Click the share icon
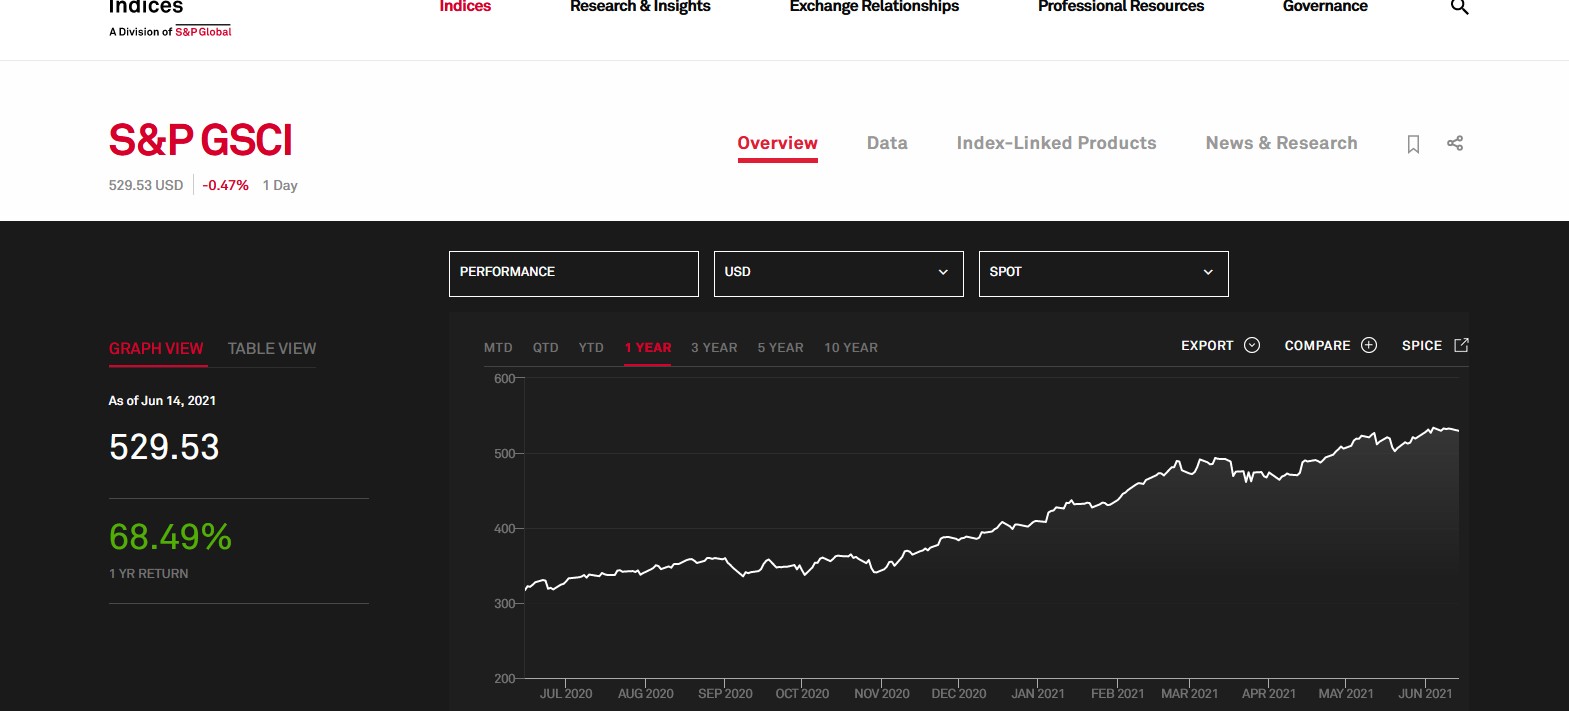 [x=1455, y=143]
